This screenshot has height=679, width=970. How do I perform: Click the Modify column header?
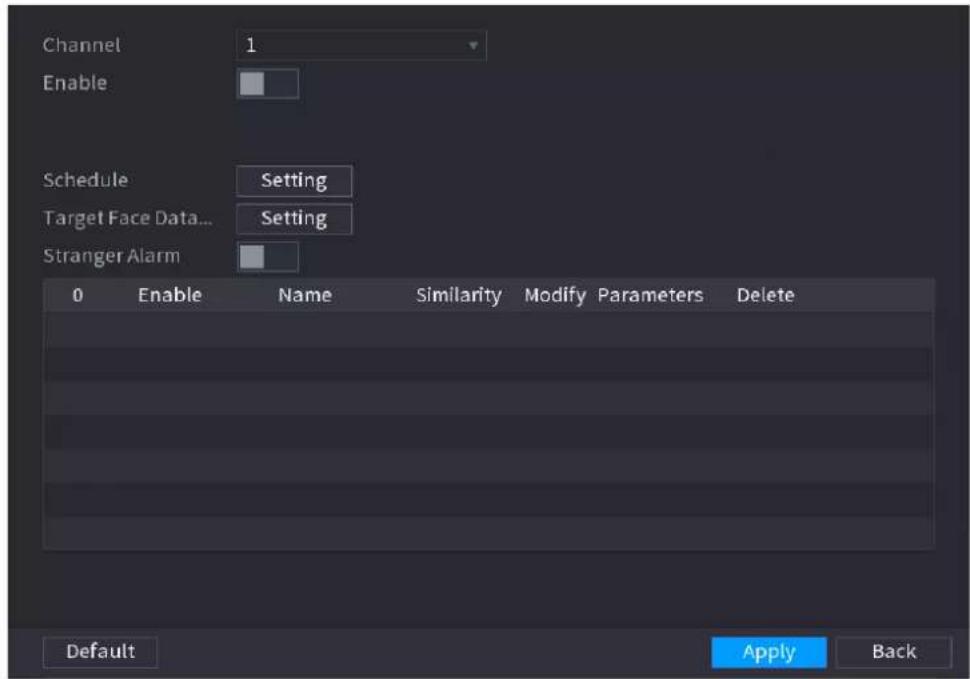click(555, 296)
